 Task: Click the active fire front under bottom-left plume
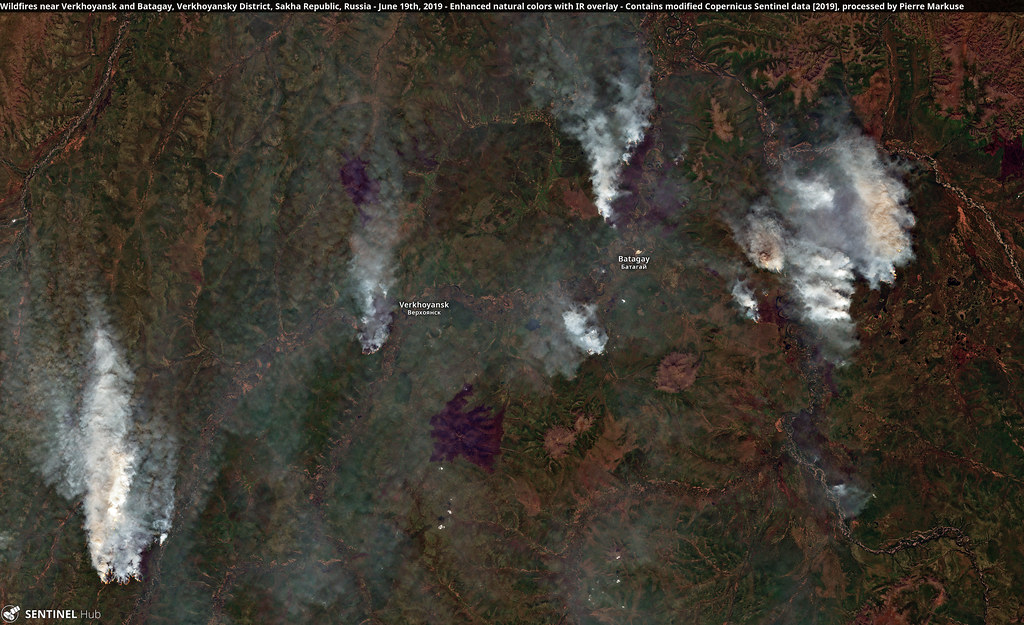118,575
